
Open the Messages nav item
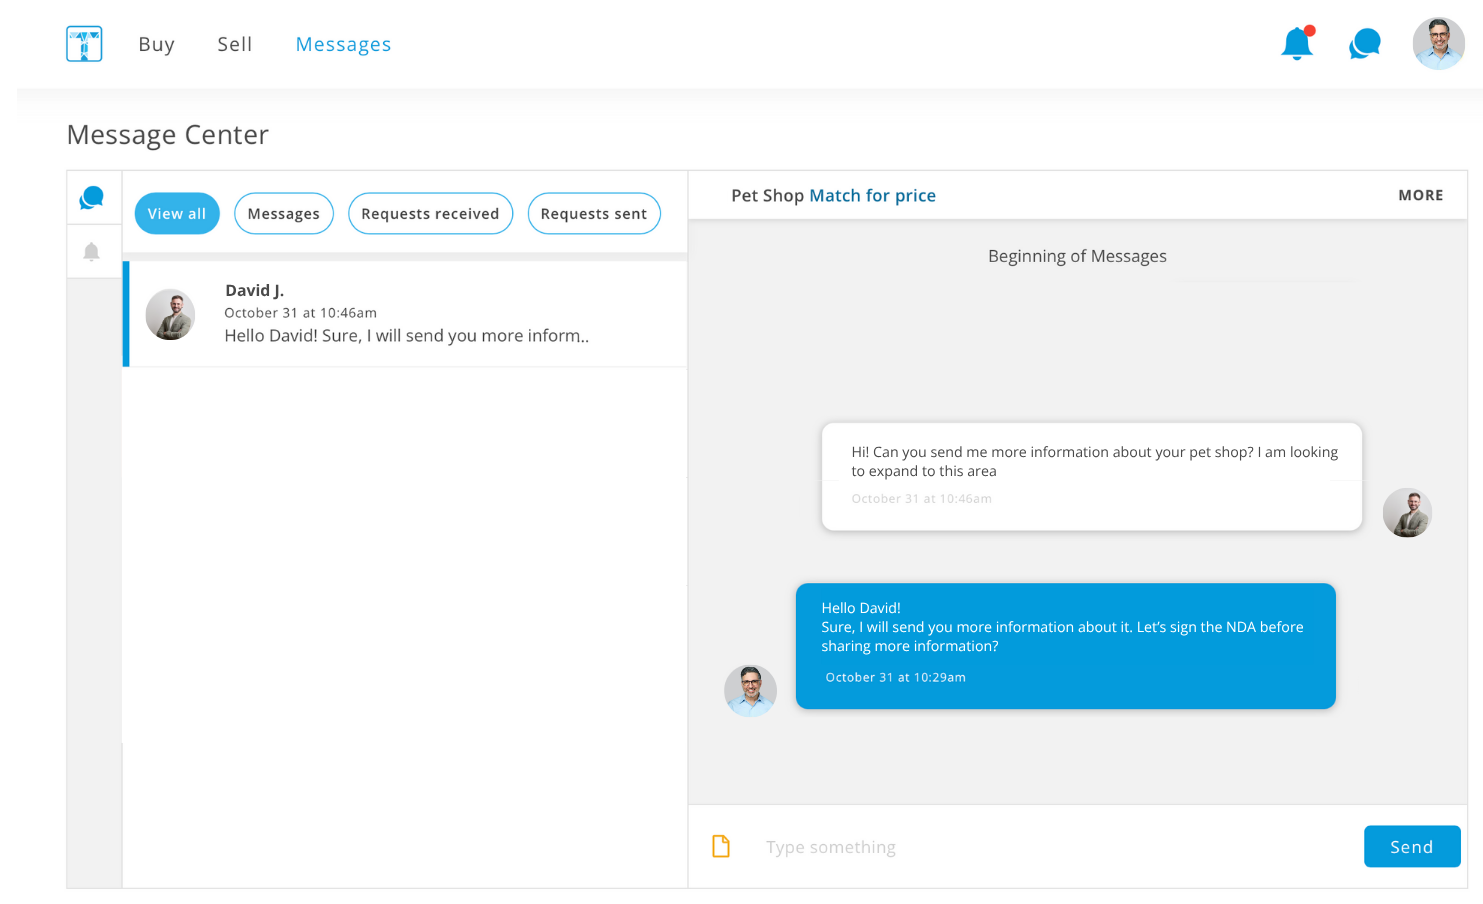(x=343, y=44)
